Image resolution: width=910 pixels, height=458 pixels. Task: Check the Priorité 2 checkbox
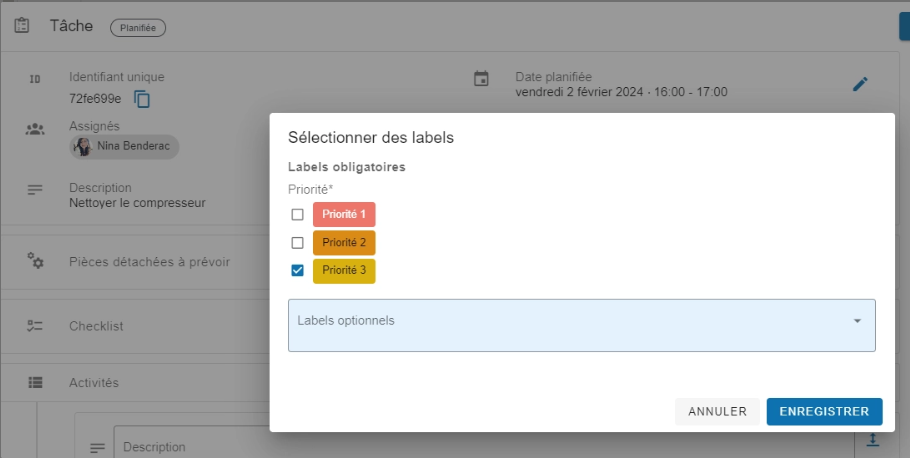click(x=297, y=242)
